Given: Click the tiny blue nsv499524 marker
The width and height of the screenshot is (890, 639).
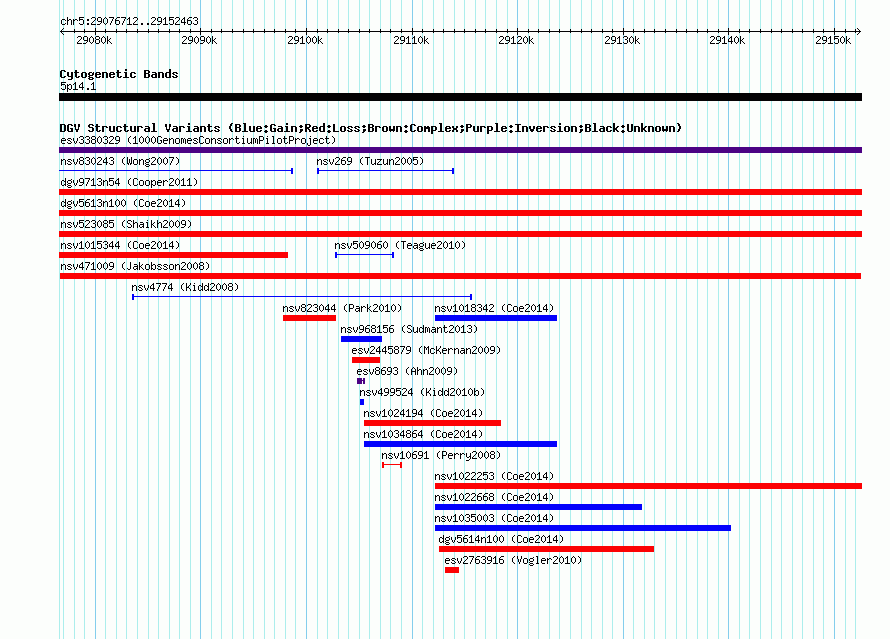Looking at the screenshot, I should pos(362,402).
